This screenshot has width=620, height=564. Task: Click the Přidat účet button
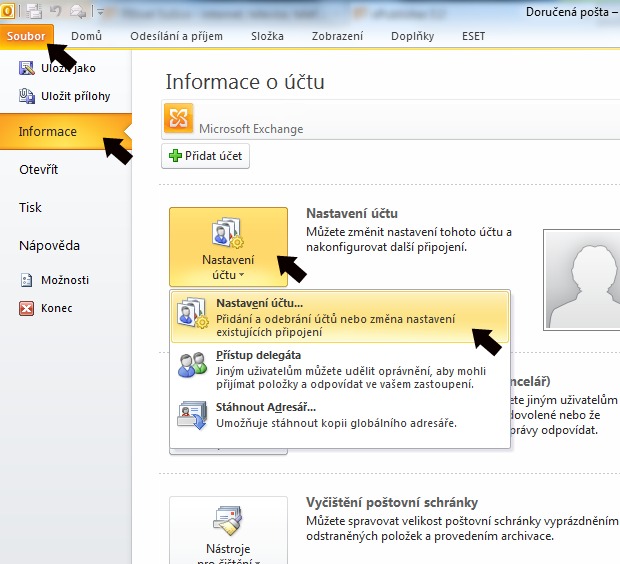tap(205, 156)
